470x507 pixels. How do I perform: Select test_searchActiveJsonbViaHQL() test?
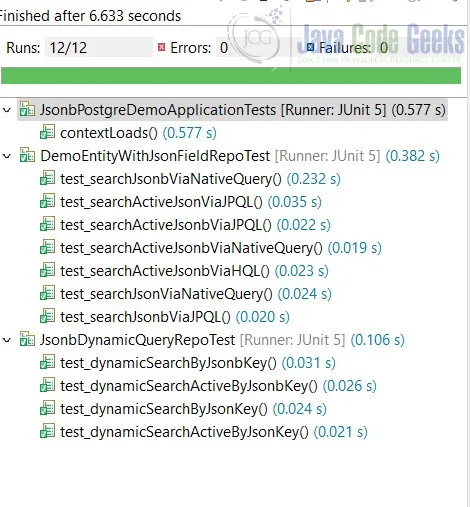coord(194,271)
